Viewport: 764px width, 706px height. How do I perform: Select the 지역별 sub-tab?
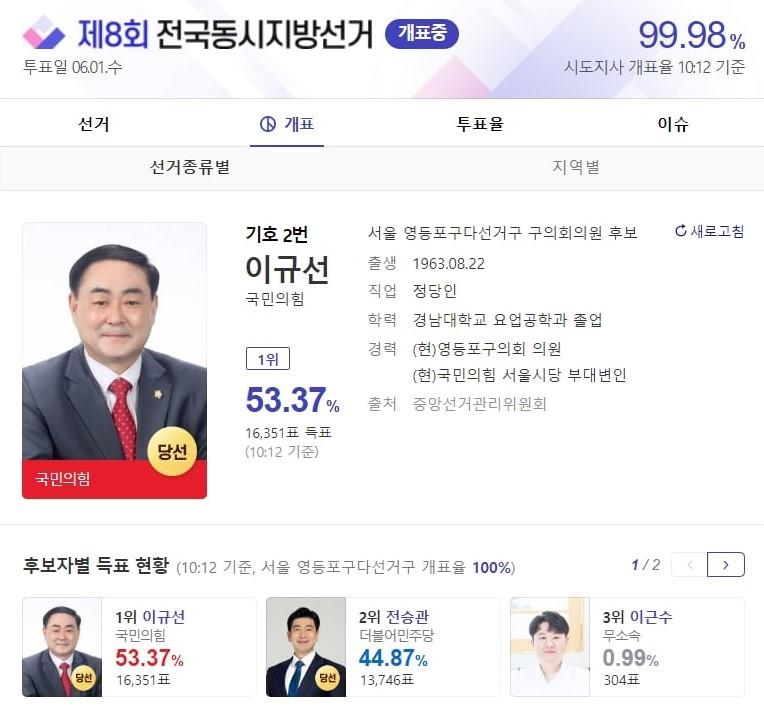pyautogui.click(x=576, y=167)
